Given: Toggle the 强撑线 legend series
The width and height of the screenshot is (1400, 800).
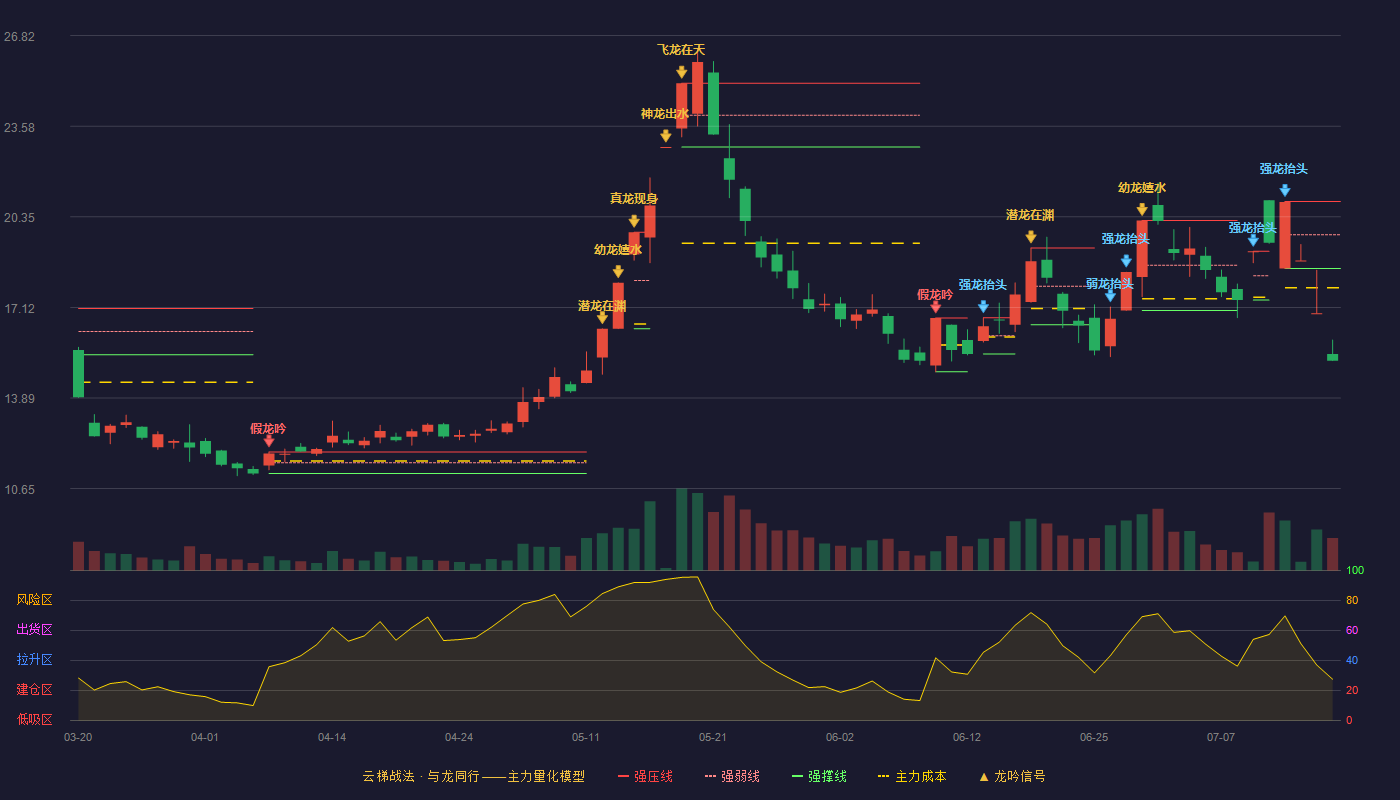Looking at the screenshot, I should pyautogui.click(x=819, y=776).
